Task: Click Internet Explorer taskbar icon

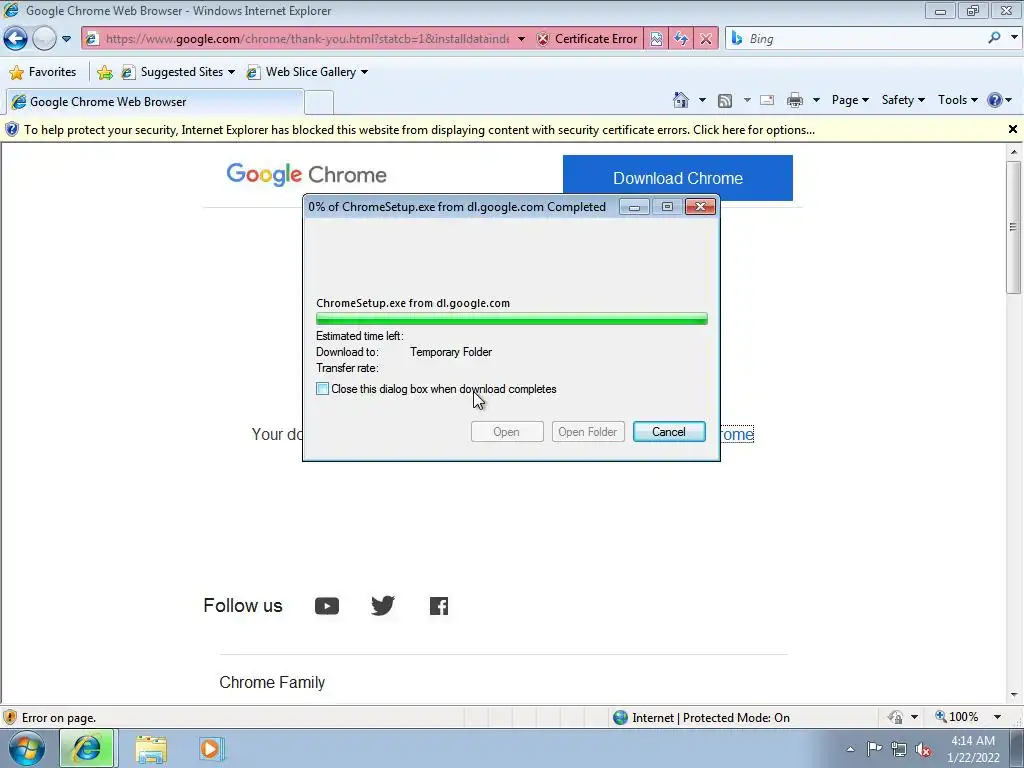Action: (x=86, y=748)
